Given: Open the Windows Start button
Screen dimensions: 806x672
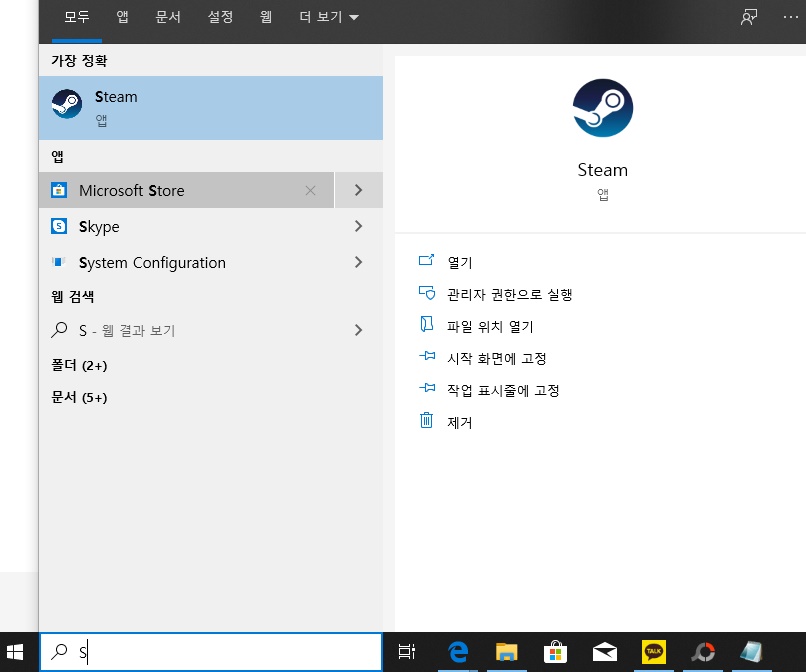Looking at the screenshot, I should [x=15, y=652].
